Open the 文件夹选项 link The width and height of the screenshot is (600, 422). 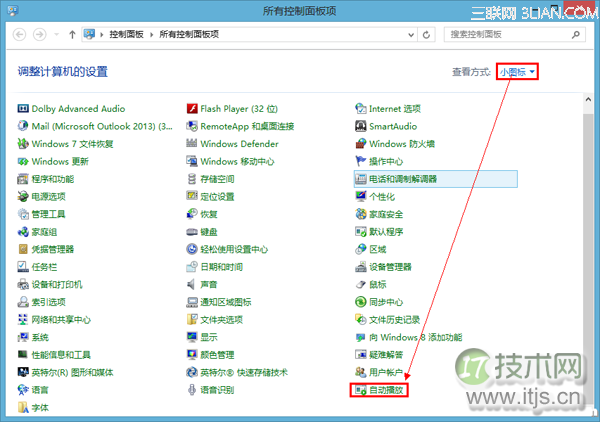point(222,320)
